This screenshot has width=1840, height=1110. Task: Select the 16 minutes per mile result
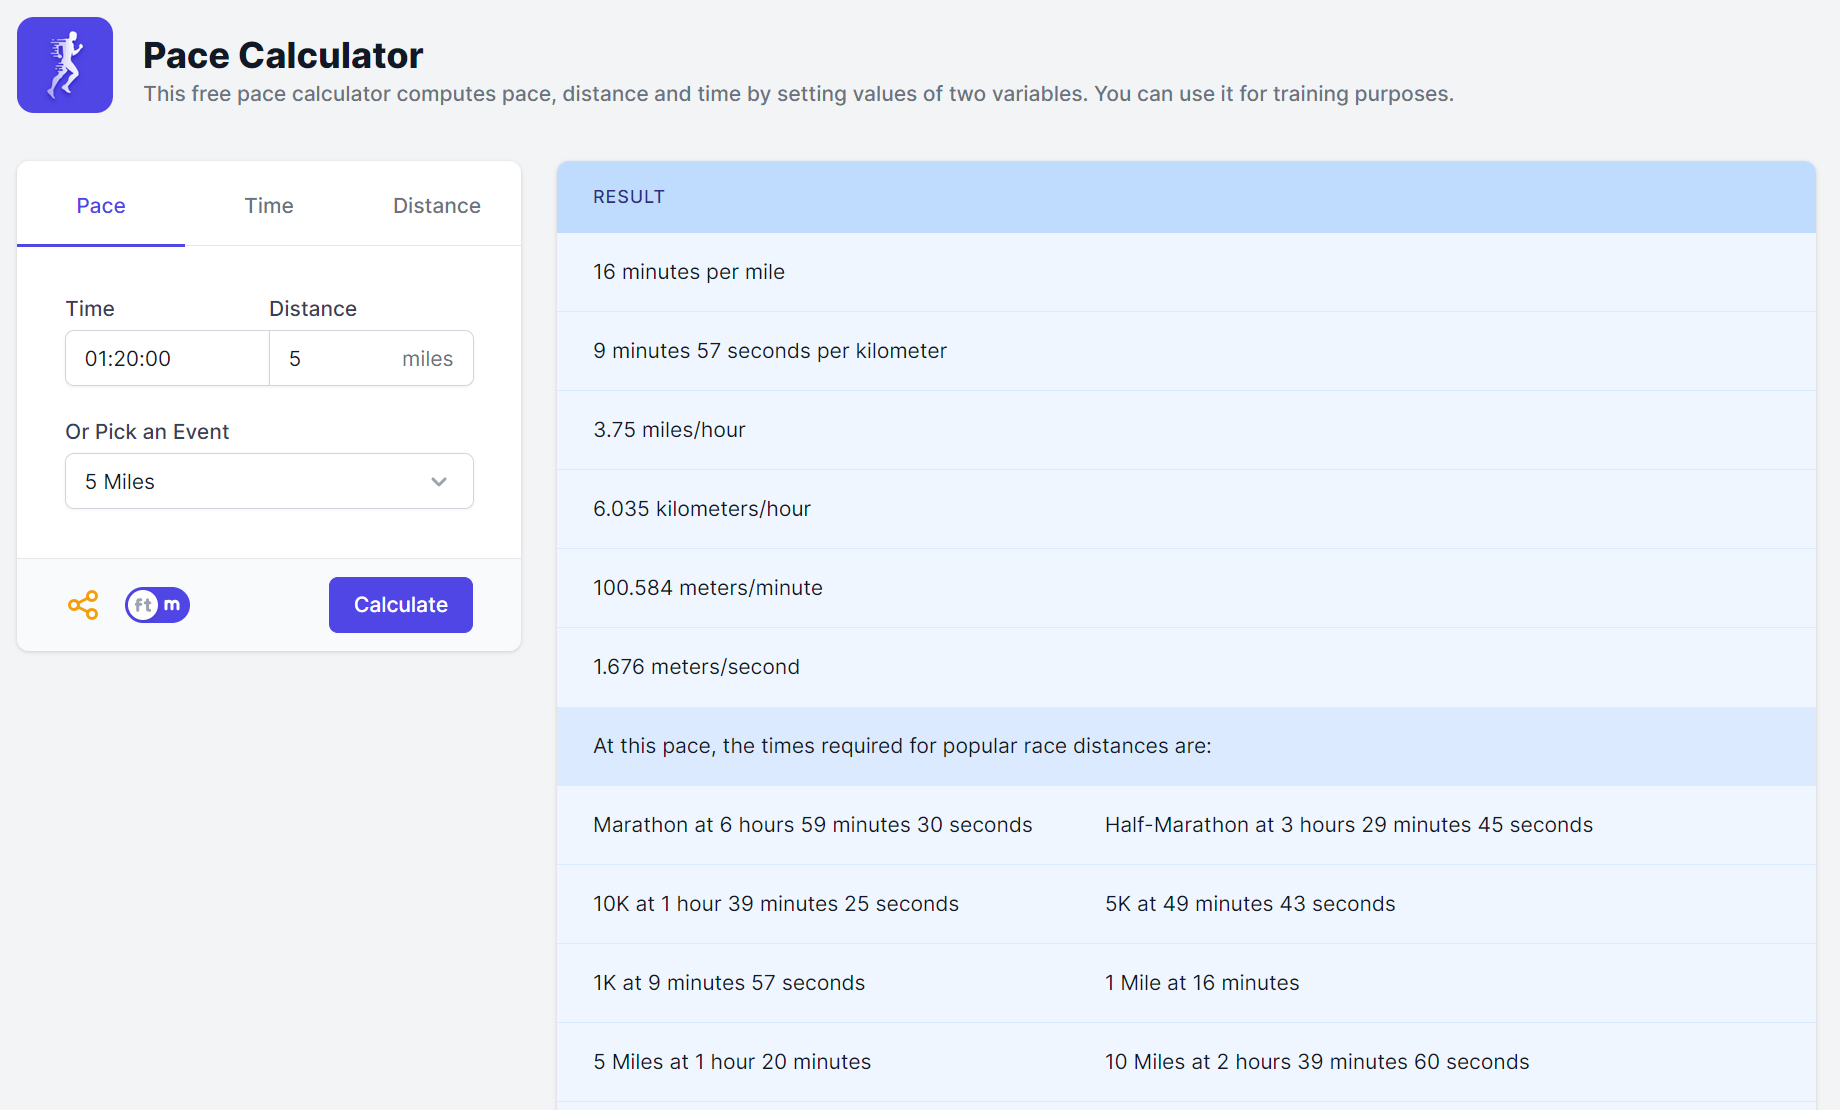(689, 272)
